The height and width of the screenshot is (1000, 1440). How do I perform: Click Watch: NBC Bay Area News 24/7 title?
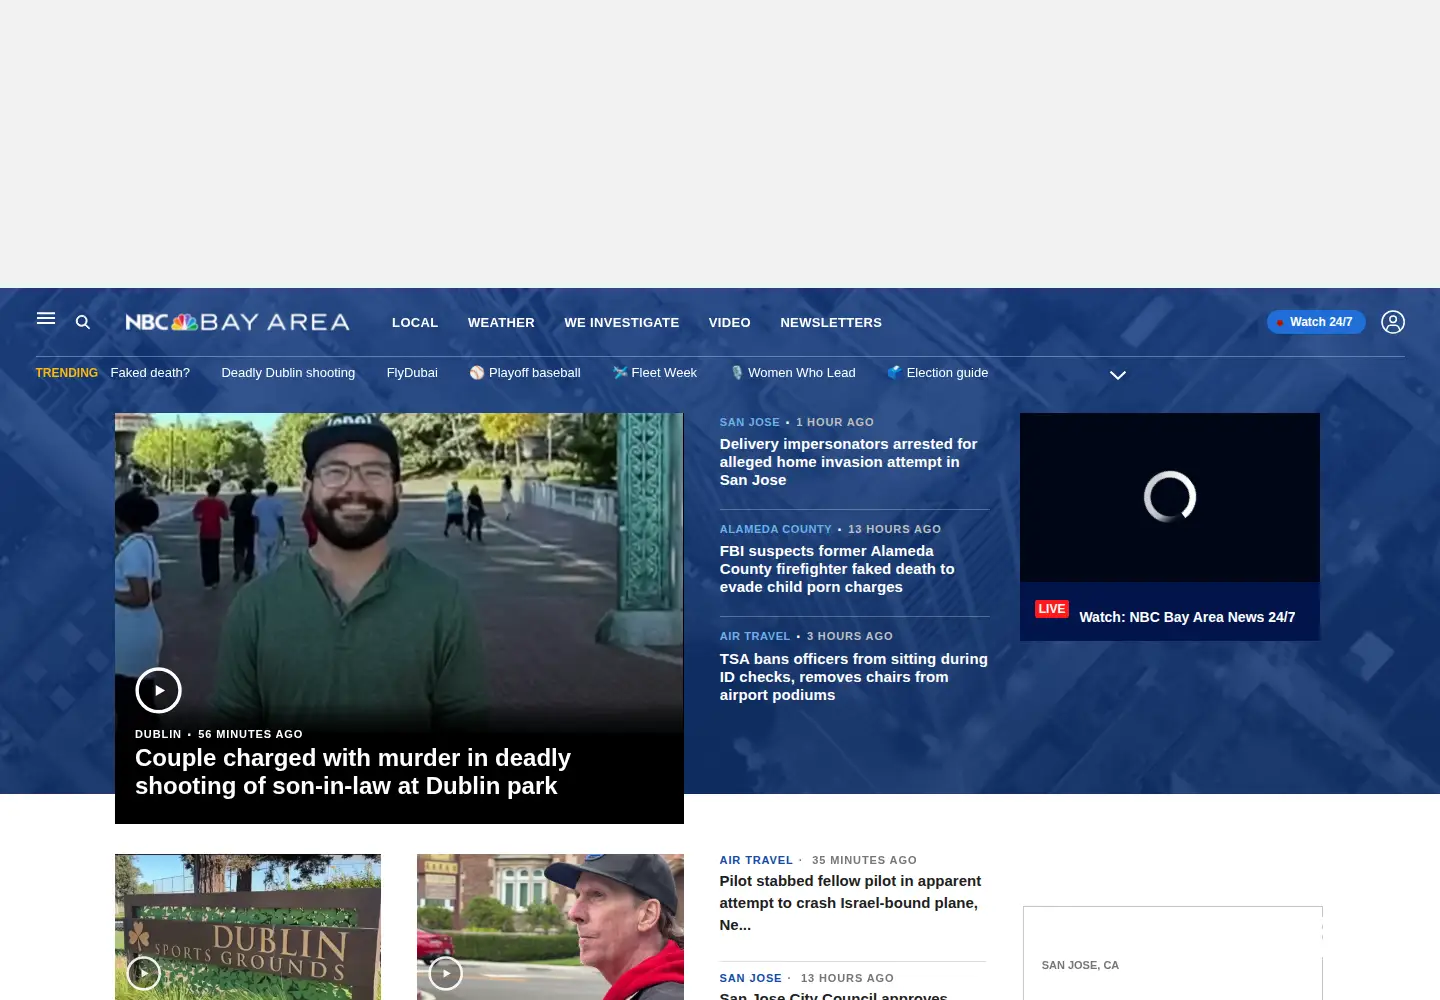(x=1187, y=617)
